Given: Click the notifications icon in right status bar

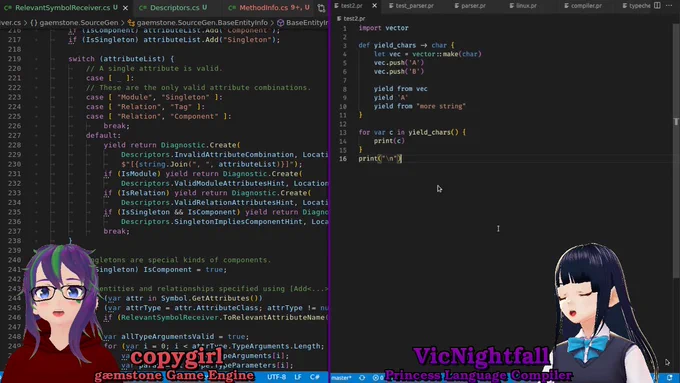Looking at the screenshot, I should pyautogui.click(x=670, y=378).
